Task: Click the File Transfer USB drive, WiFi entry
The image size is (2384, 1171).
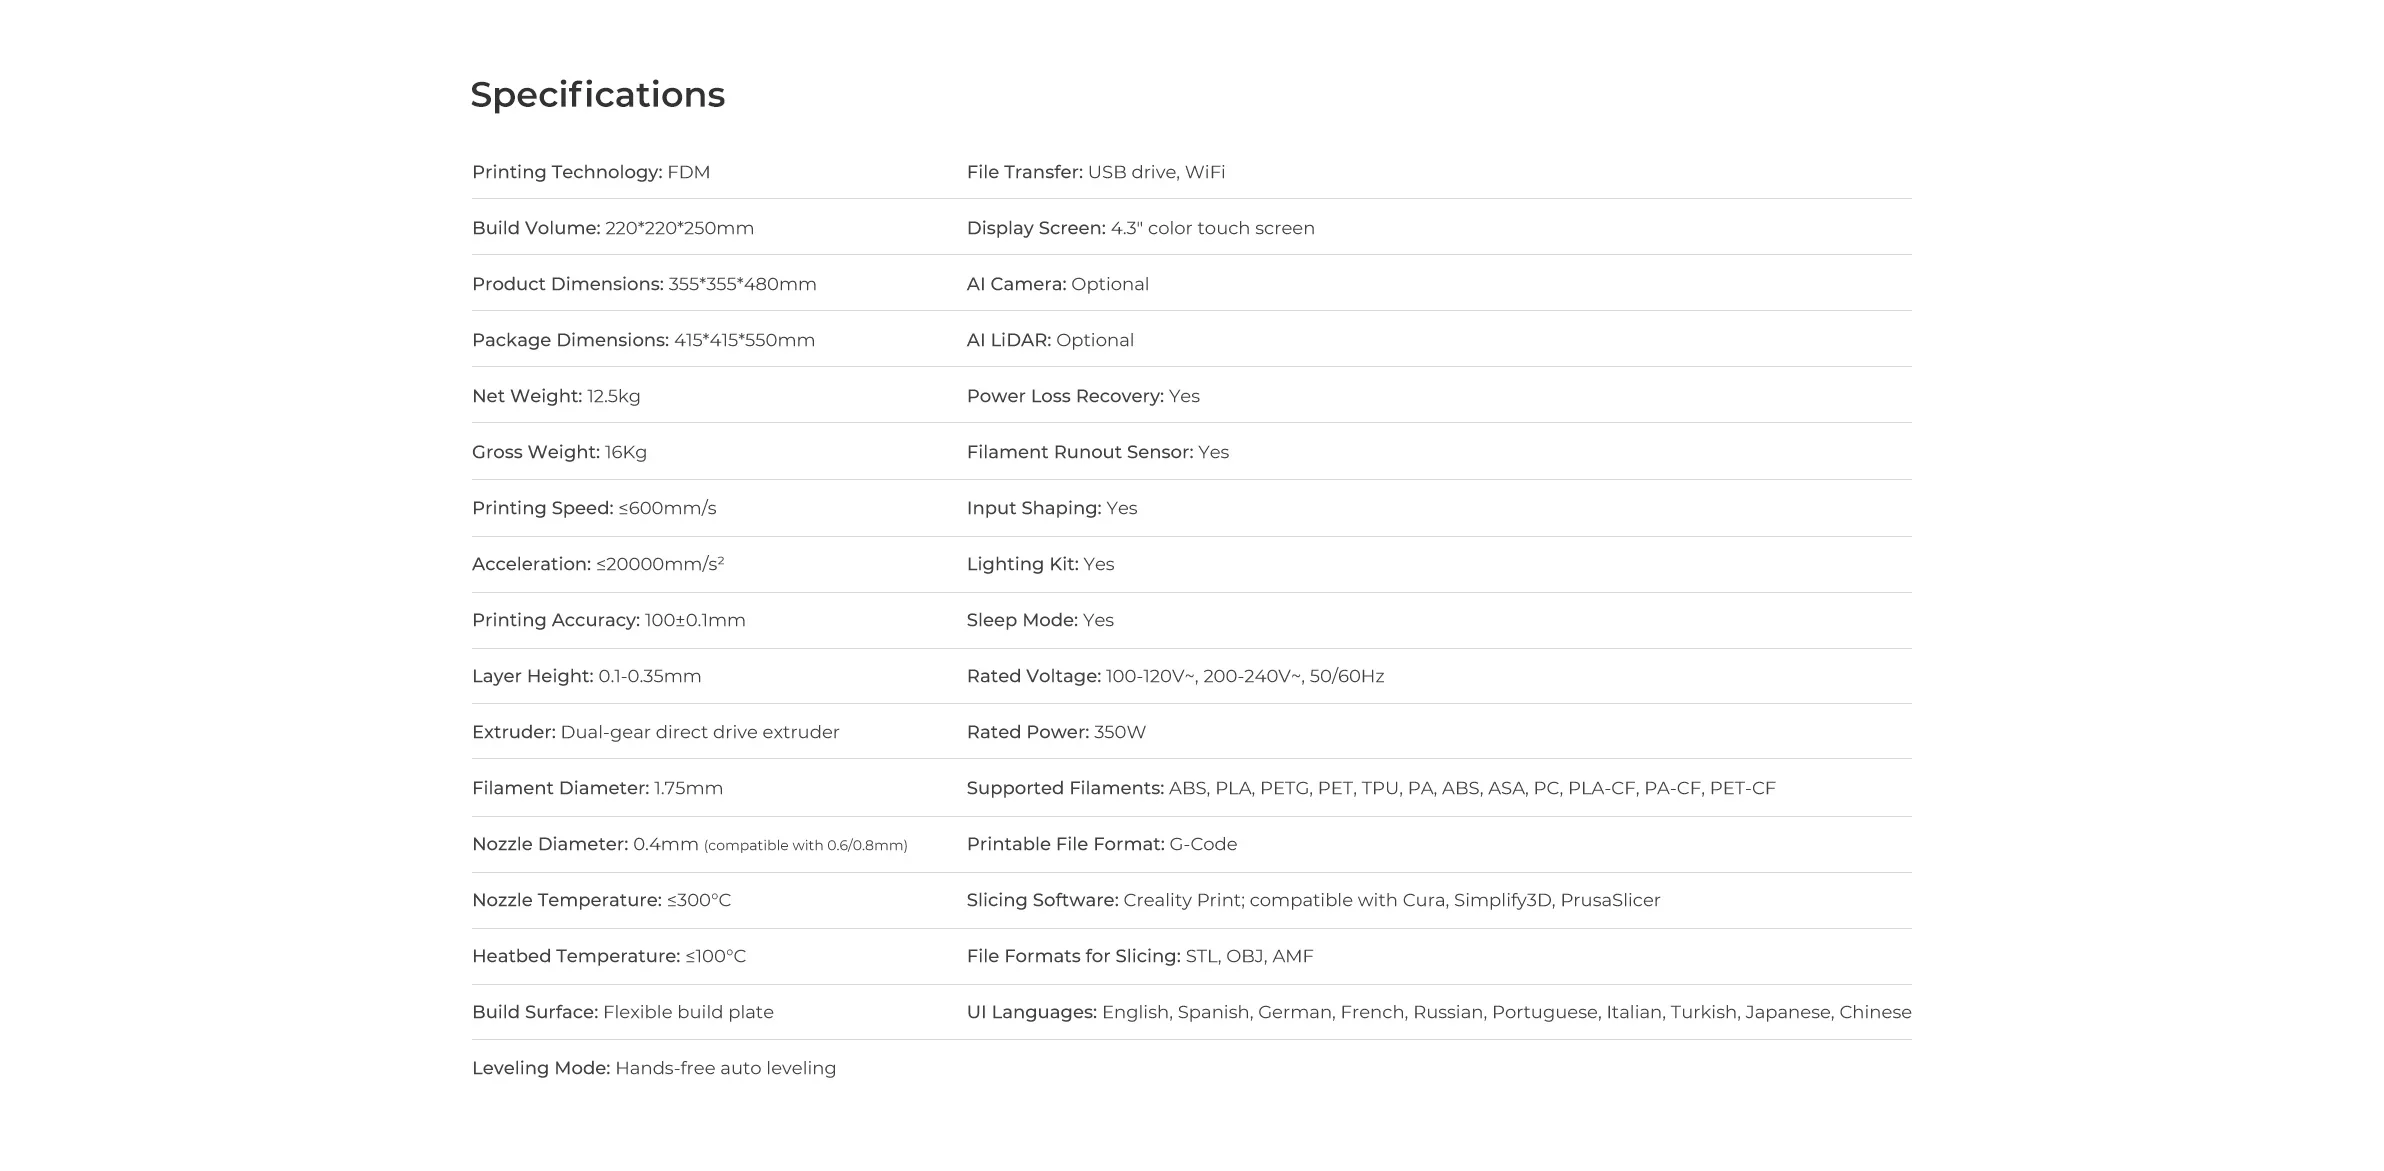Action: click(1096, 172)
